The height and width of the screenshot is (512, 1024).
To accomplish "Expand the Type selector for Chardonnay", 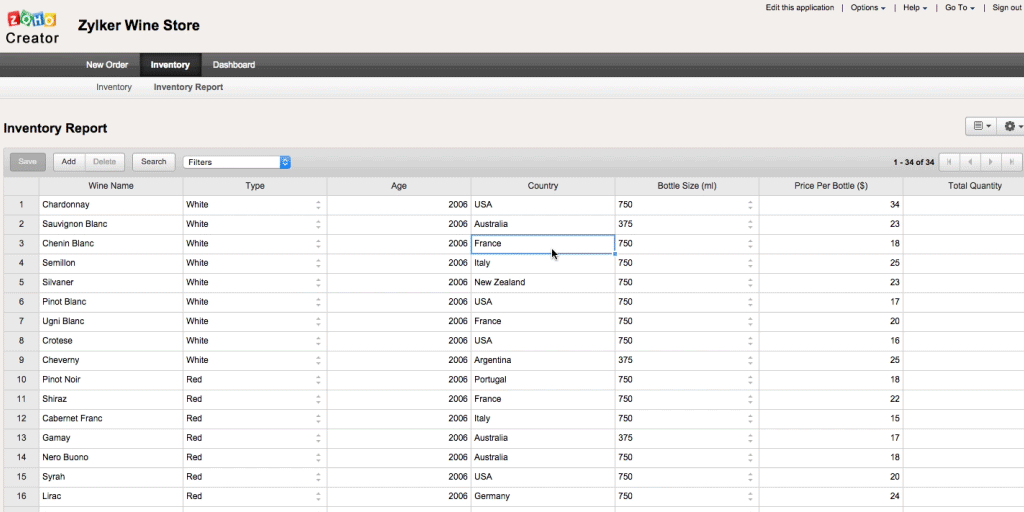I will [x=318, y=204].
